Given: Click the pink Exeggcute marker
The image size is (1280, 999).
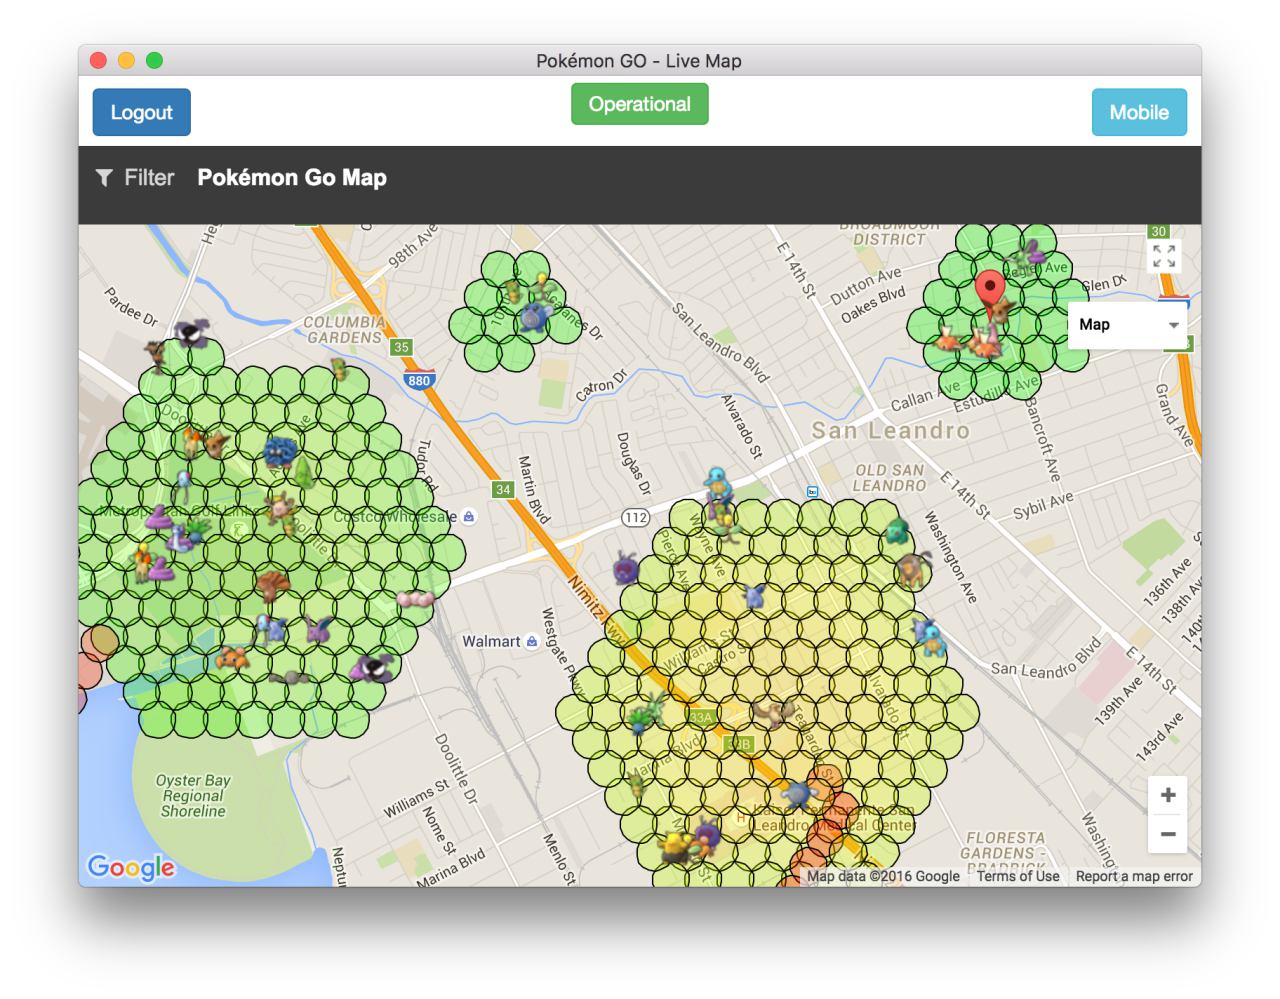Looking at the screenshot, I should (415, 599).
